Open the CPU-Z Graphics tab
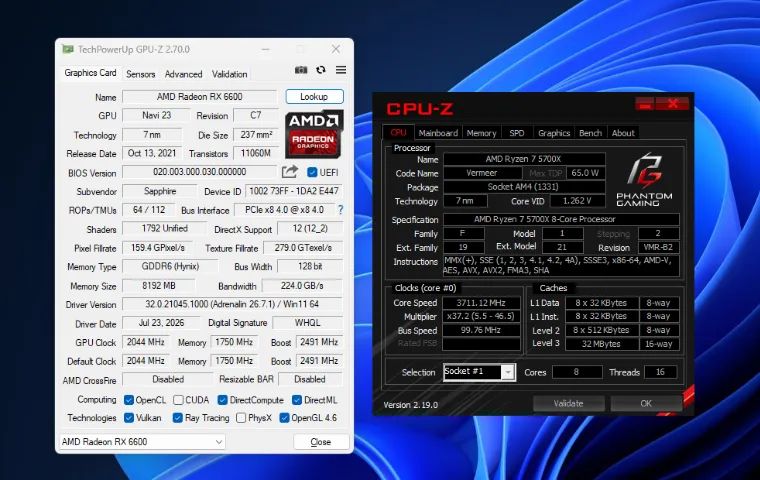760x480 pixels. click(x=554, y=133)
